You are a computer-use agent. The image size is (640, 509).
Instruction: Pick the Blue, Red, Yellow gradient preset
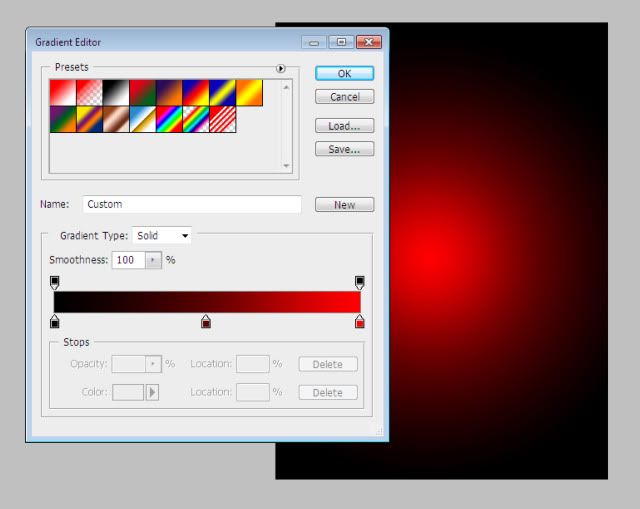(196, 93)
